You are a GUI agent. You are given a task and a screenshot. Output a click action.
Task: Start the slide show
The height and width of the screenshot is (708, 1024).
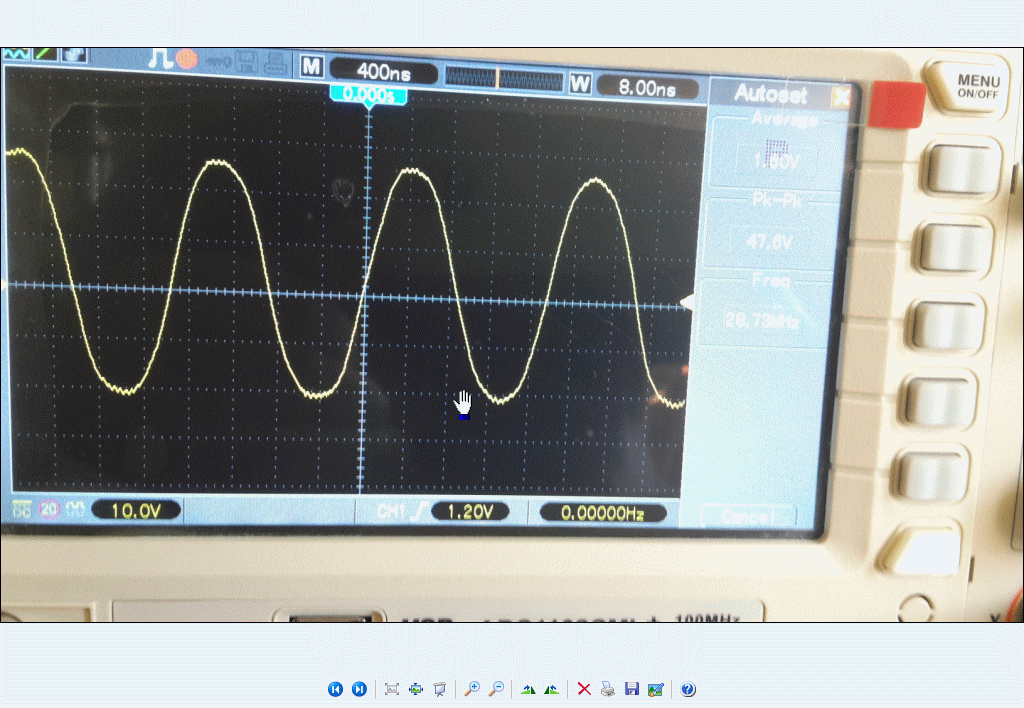tap(439, 689)
